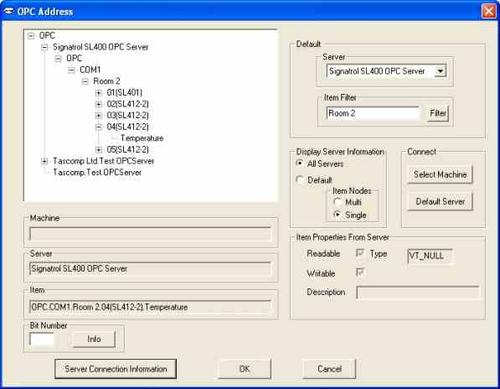This screenshot has width=500, height=389.
Task: Click the Item path field
Action: [150, 307]
